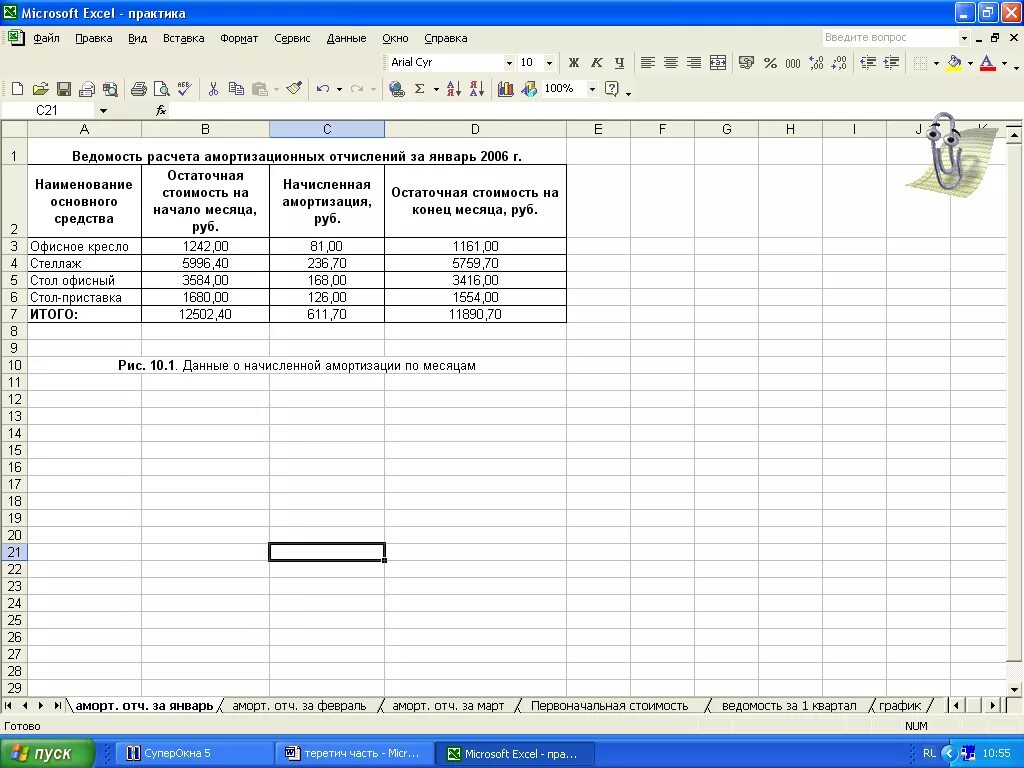Sort ascending with А-Я icon
The height and width of the screenshot is (768, 1024).
454,89
